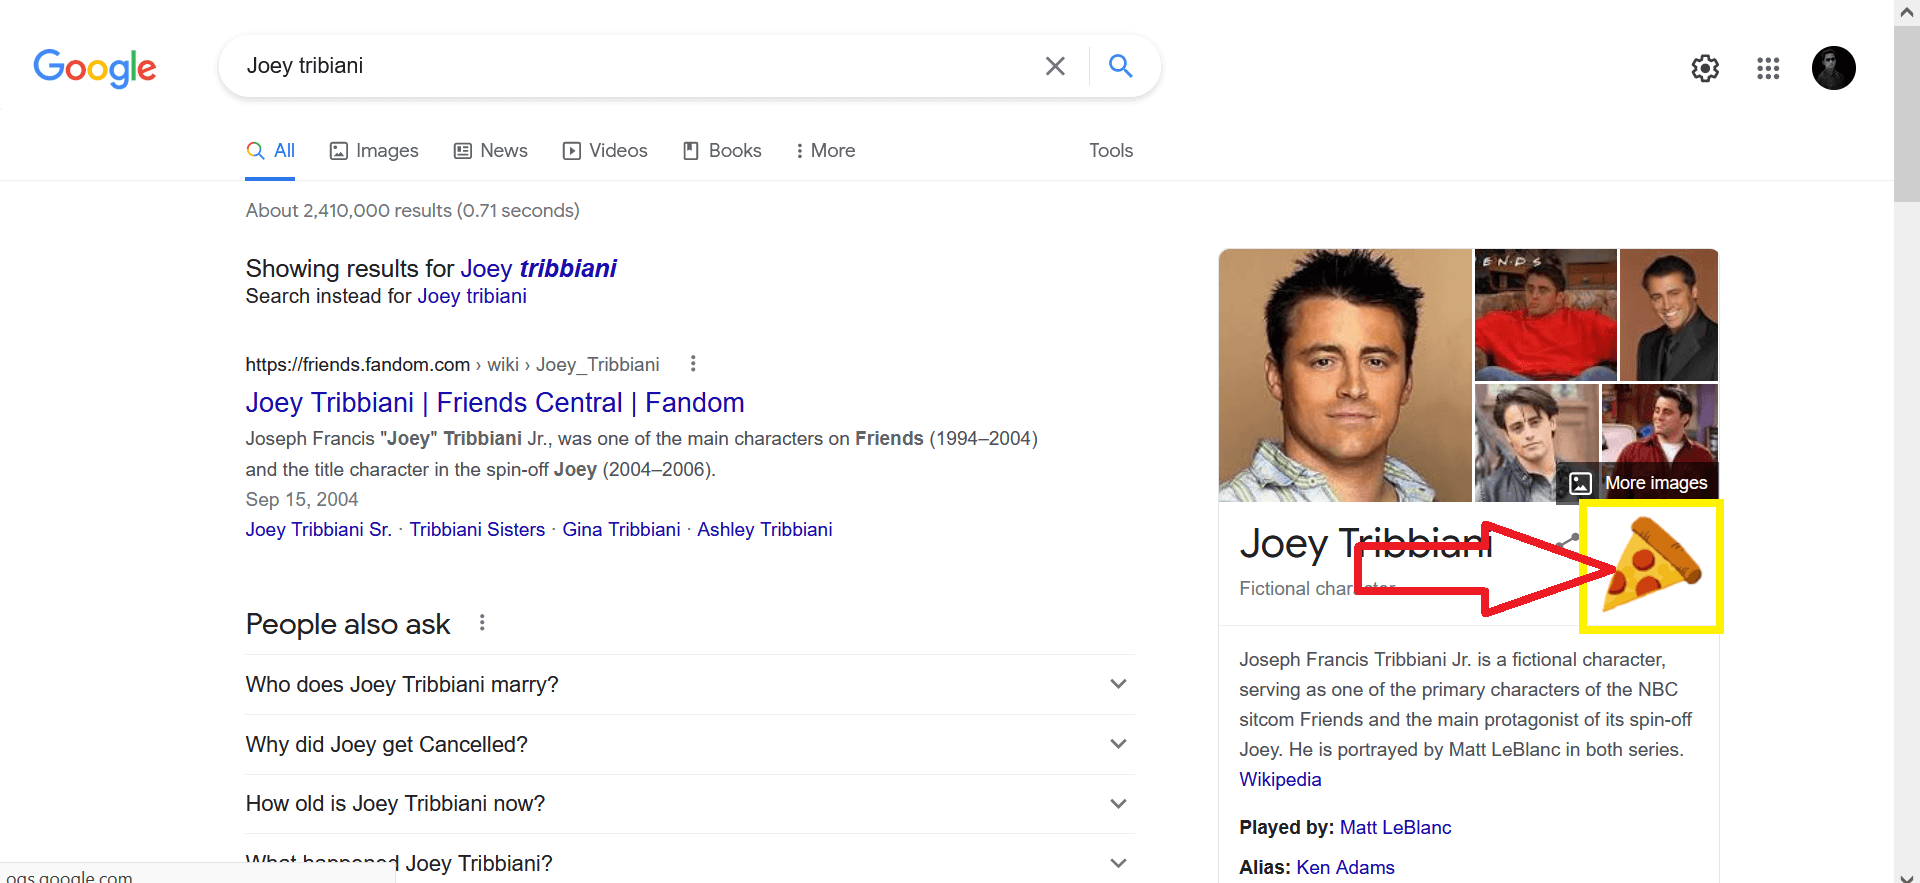Click the More images button
Viewport: 1920px width, 883px height.
tap(1638, 483)
